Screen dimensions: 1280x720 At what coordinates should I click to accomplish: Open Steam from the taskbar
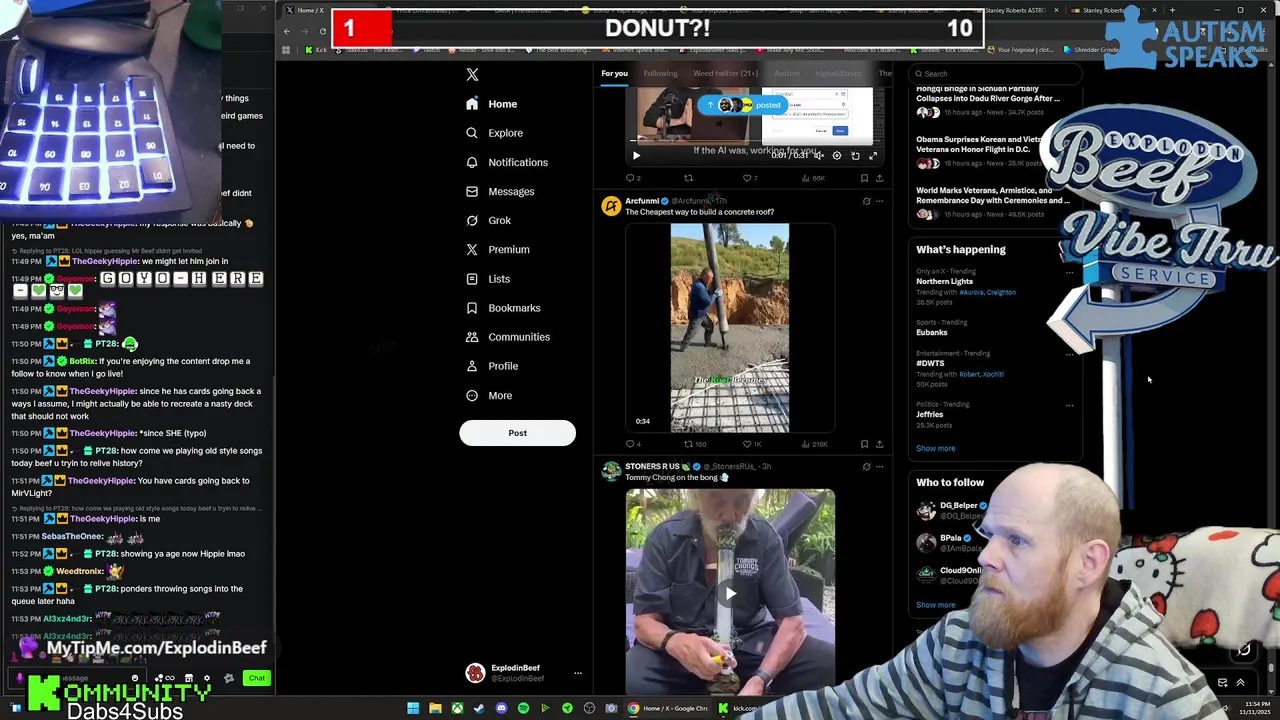[x=479, y=709]
